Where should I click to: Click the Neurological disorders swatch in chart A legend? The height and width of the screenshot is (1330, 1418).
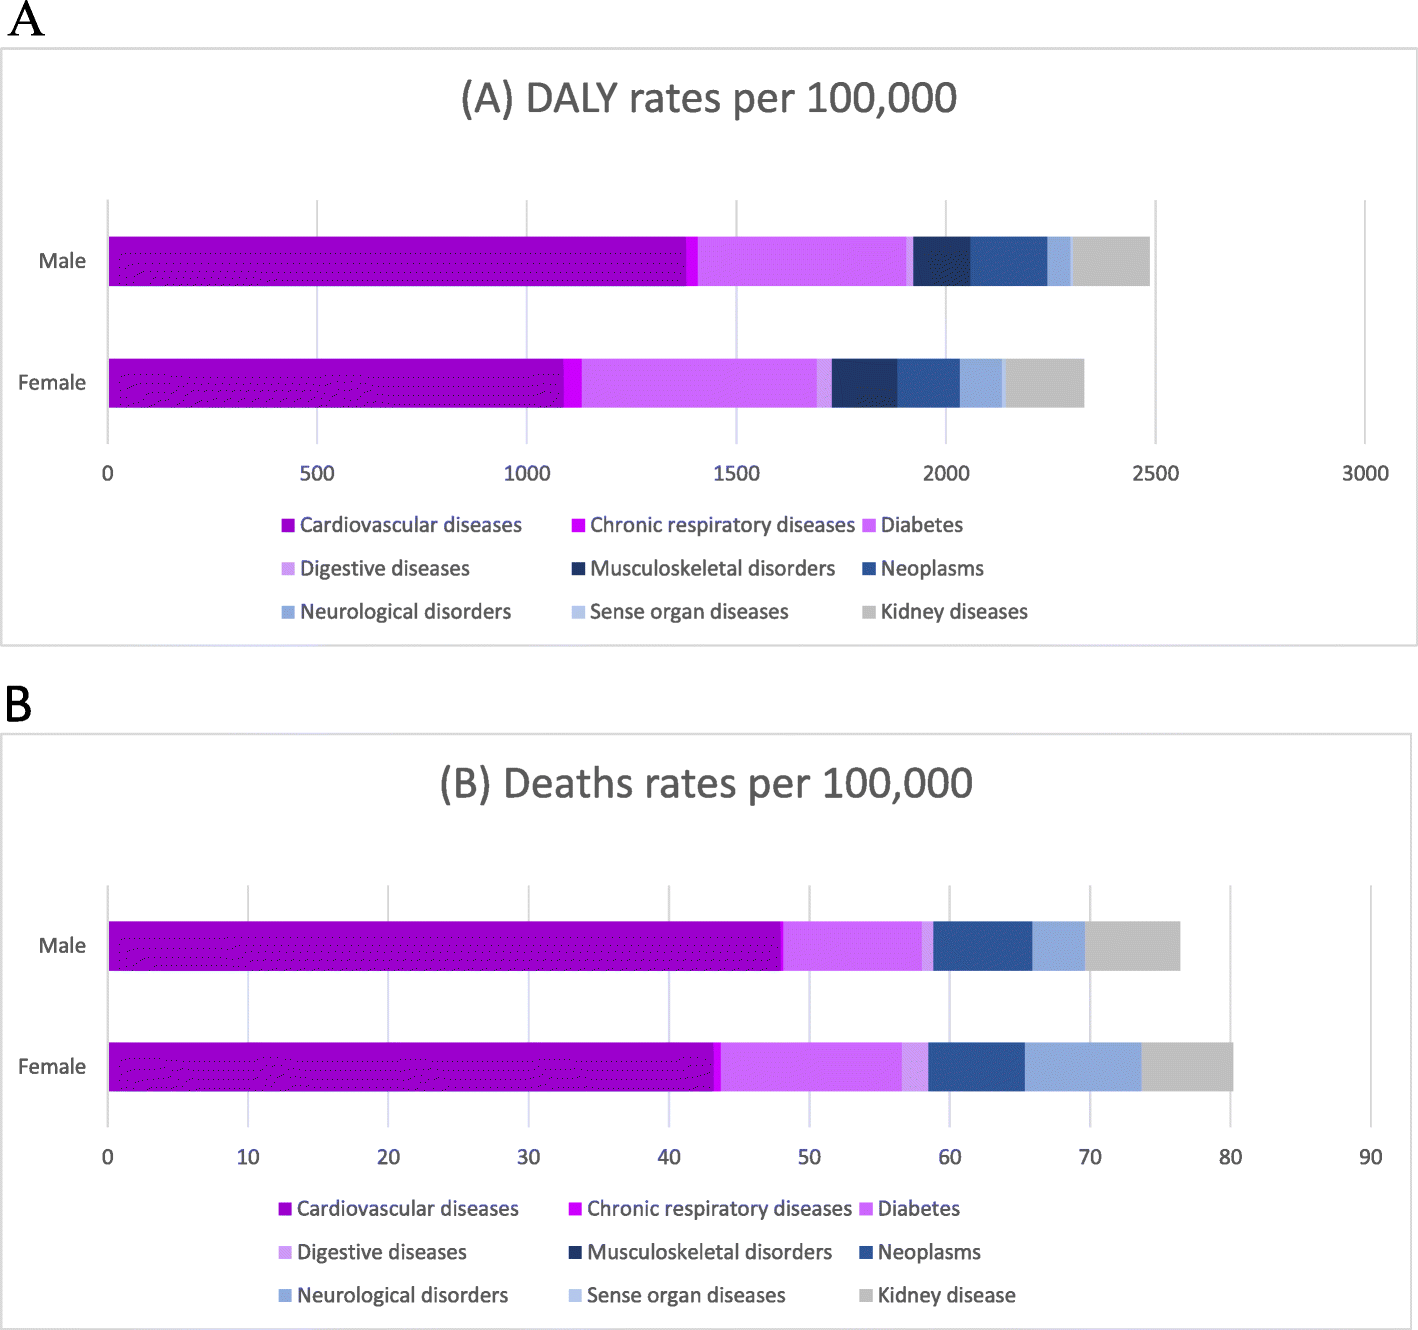coord(288,612)
